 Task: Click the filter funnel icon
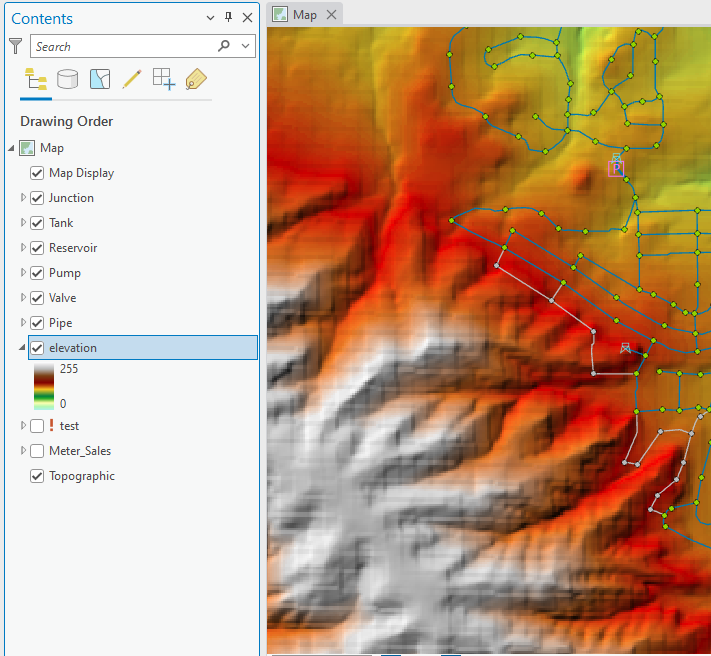point(15,46)
